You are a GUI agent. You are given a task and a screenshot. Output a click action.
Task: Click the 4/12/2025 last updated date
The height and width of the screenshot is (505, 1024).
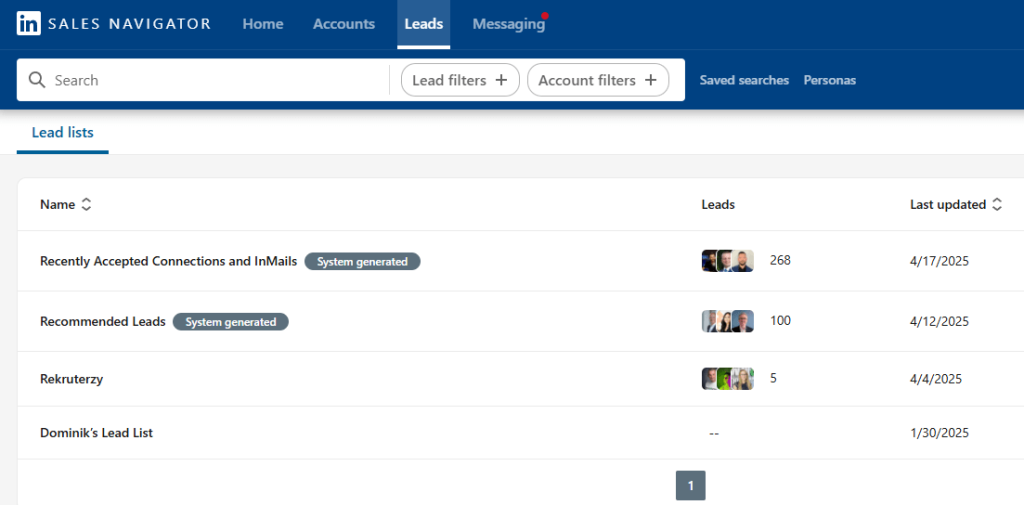point(939,321)
